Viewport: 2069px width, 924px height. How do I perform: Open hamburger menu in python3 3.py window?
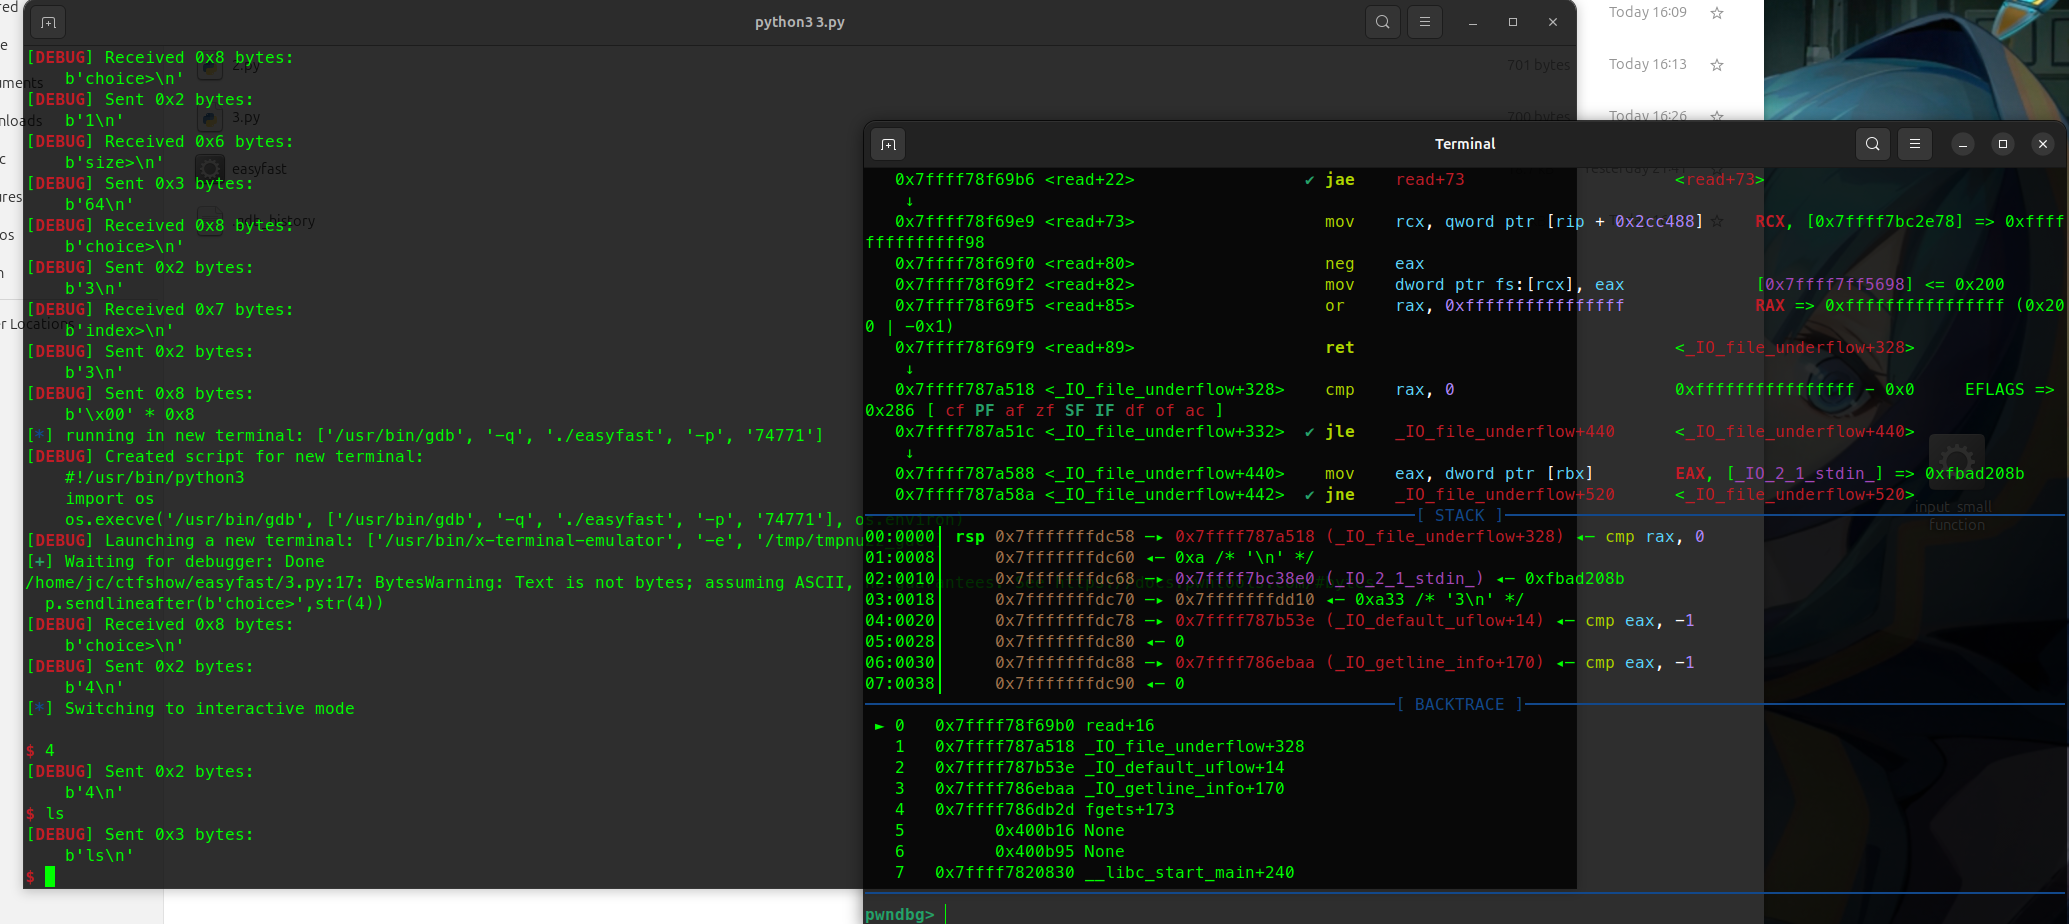(1425, 22)
